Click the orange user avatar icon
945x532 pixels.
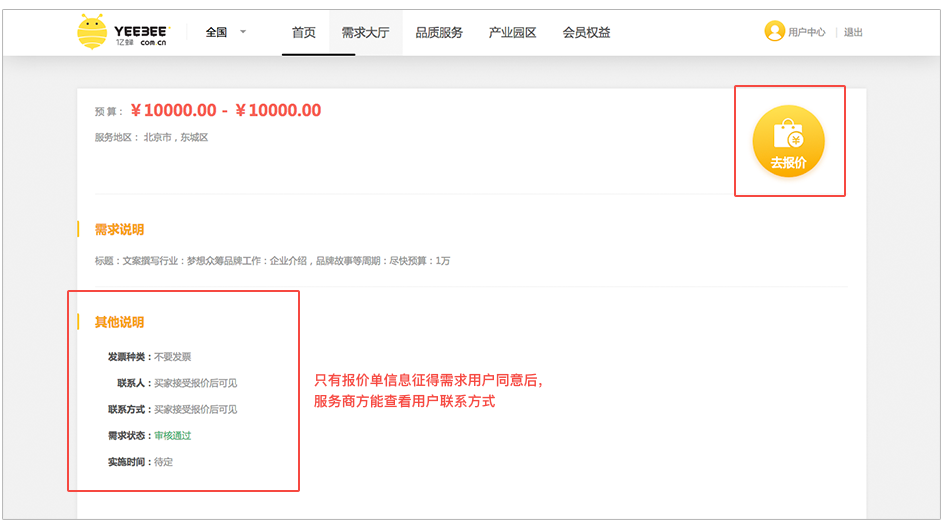774,32
